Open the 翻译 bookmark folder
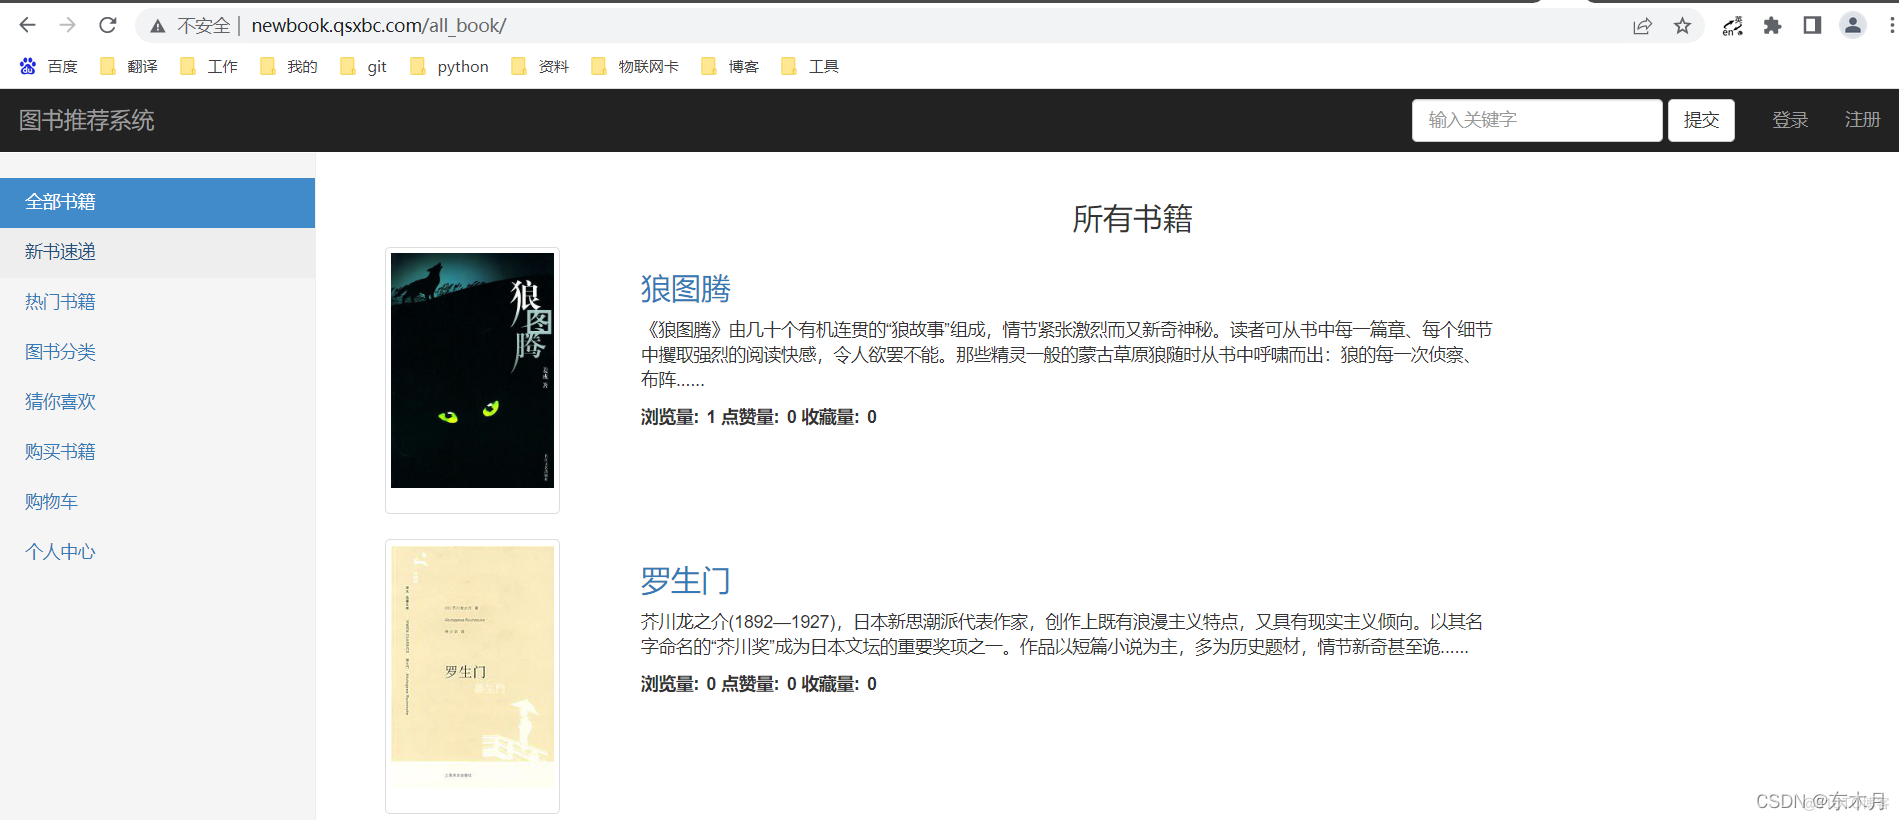 pyautogui.click(x=129, y=66)
